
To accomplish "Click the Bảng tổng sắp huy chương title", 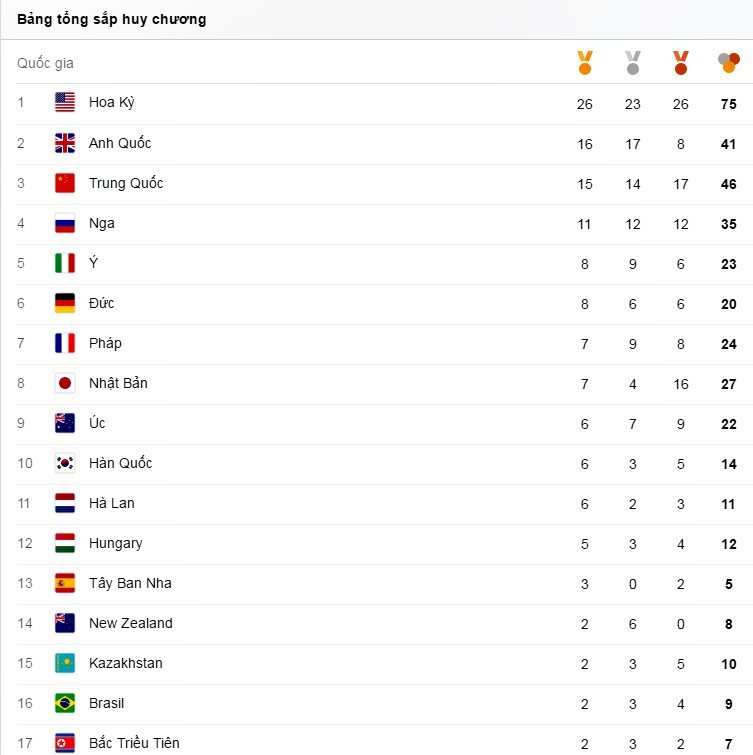I will tap(112, 19).
